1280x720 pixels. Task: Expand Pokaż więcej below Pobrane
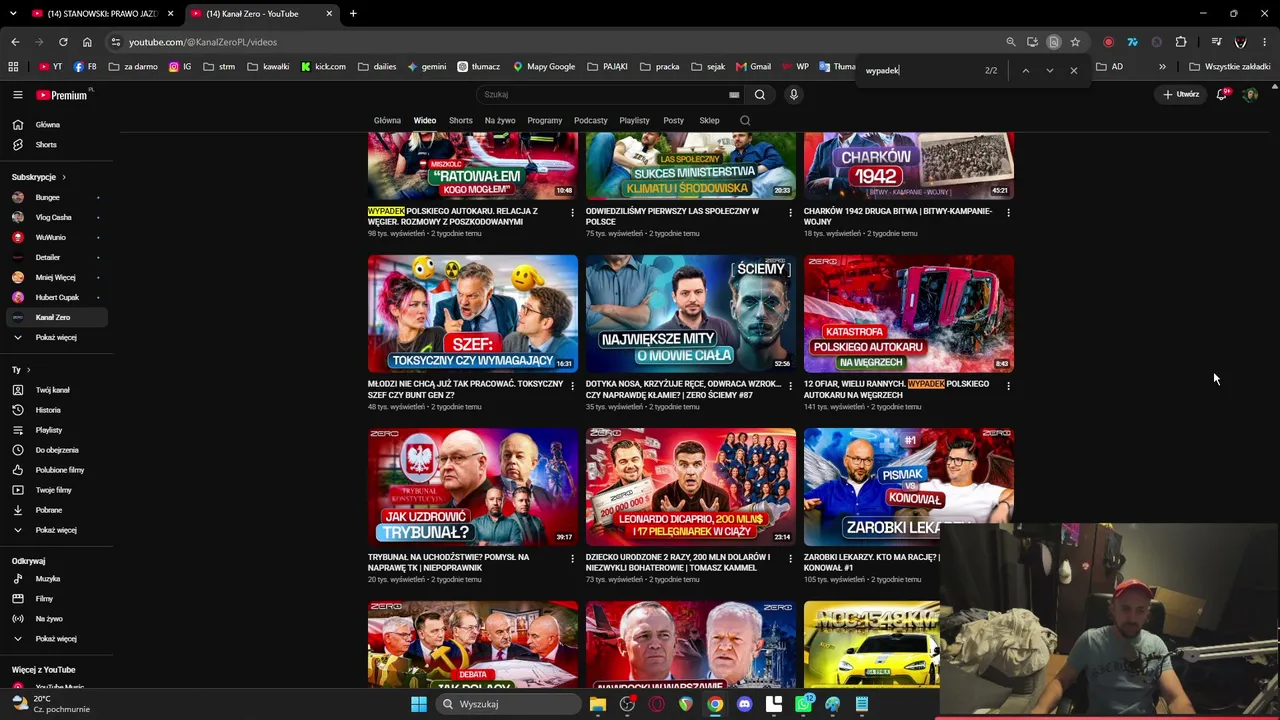click(x=56, y=530)
